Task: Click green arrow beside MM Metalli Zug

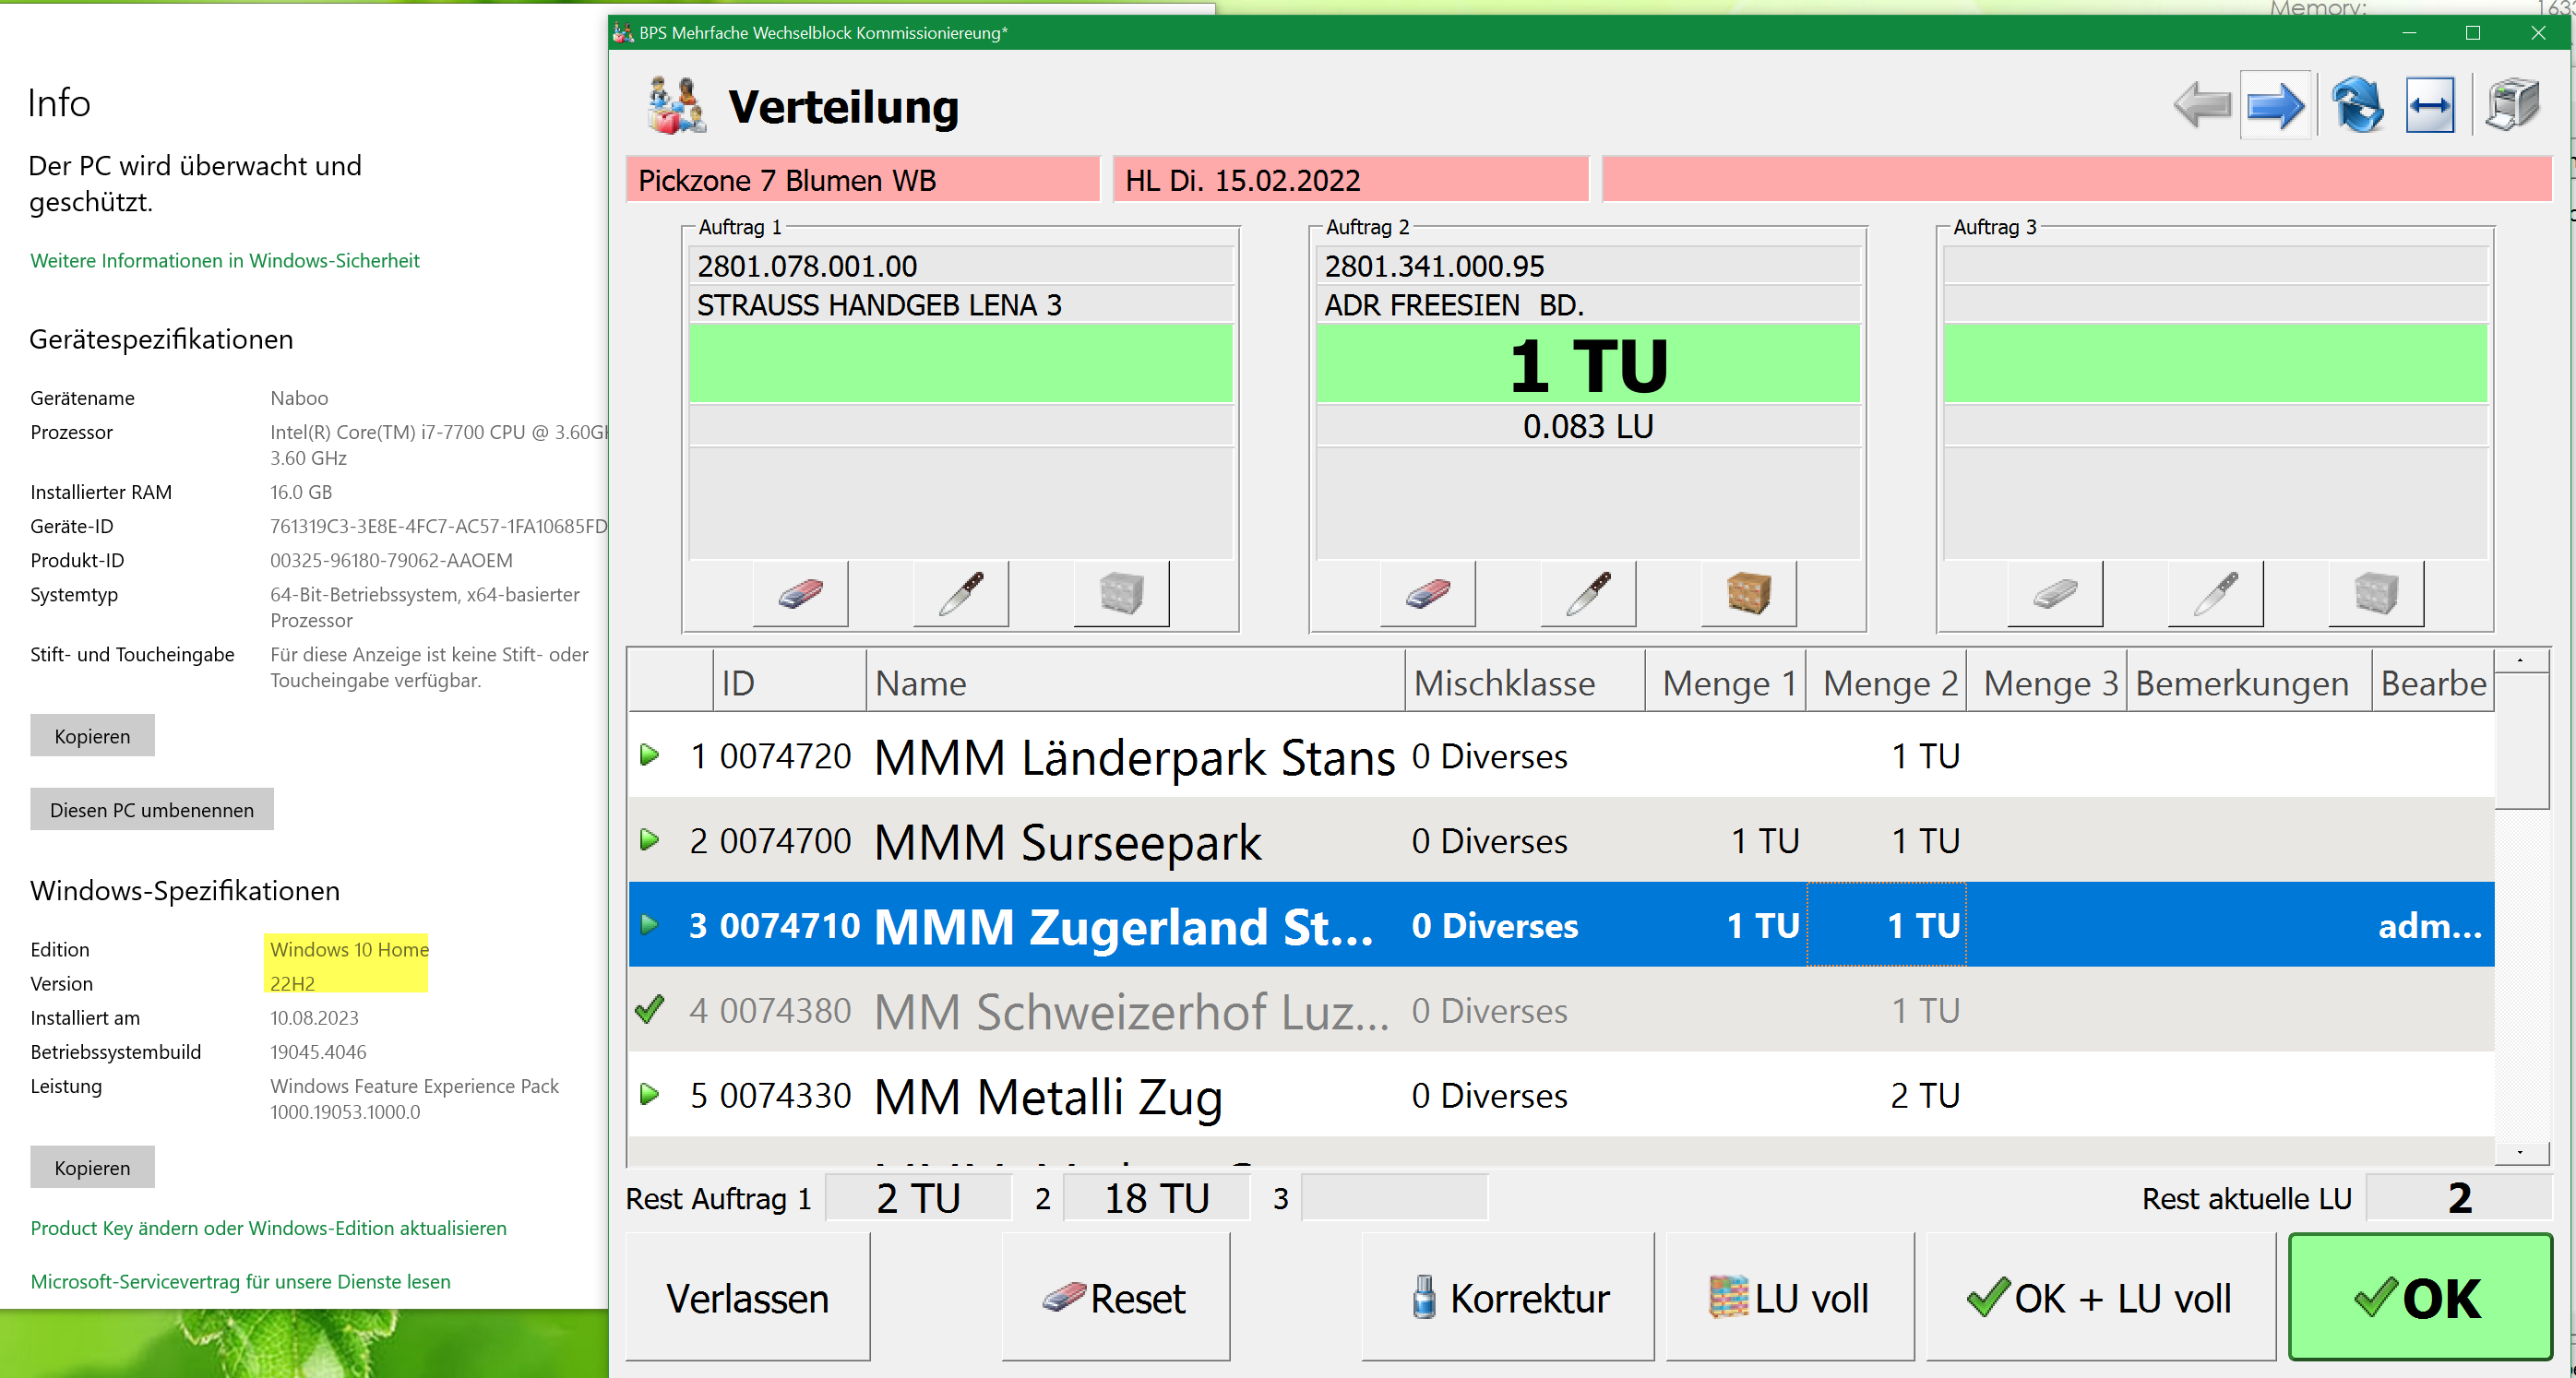Action: pos(650,1095)
